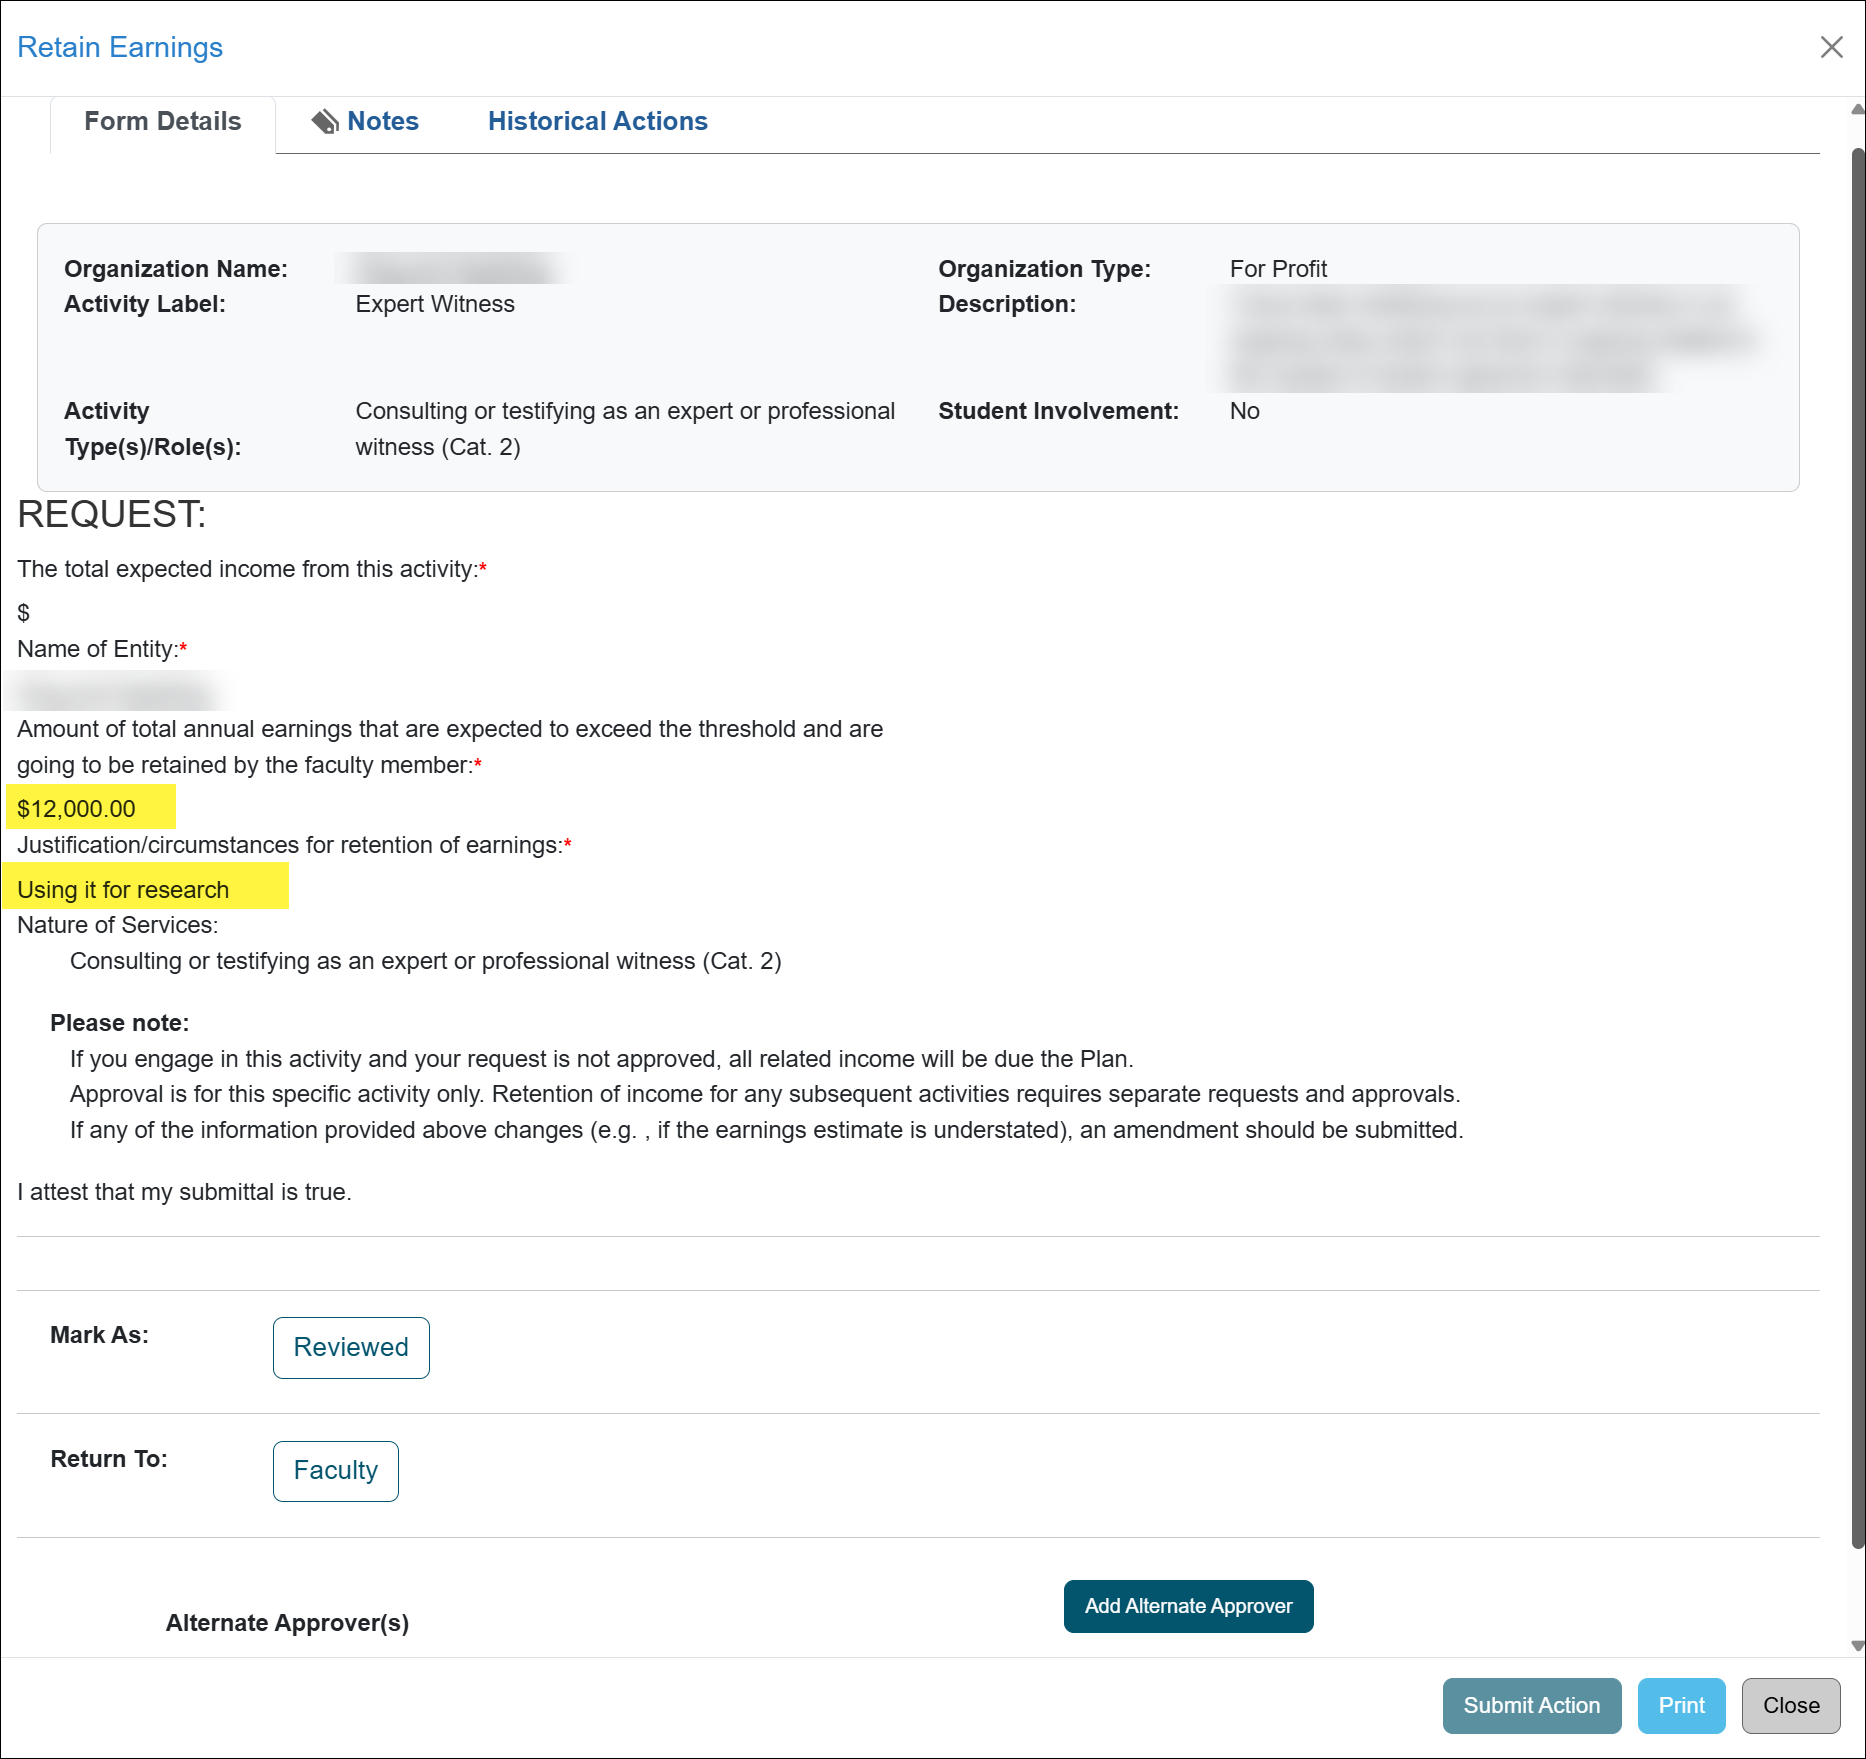Click the blurred Description text block
Viewport: 1866px width, 1759px height.
1490,340
